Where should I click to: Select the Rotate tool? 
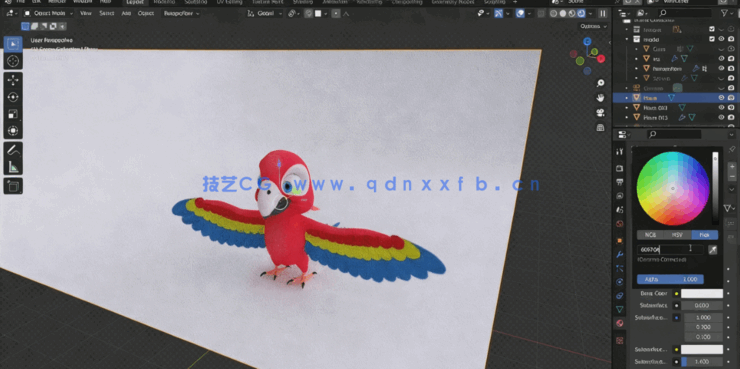pos(13,97)
